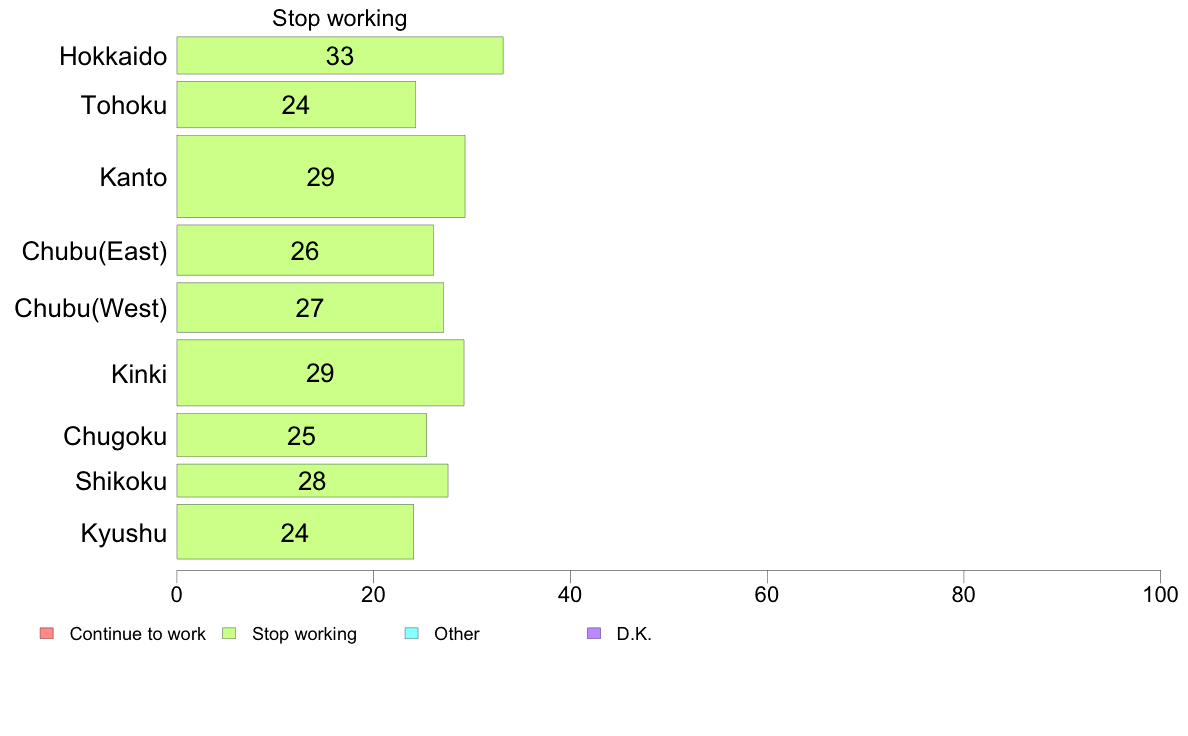This screenshot has width=1188, height=736.
Task: Select the Shikoku bar showing 28
Action: click(312, 481)
